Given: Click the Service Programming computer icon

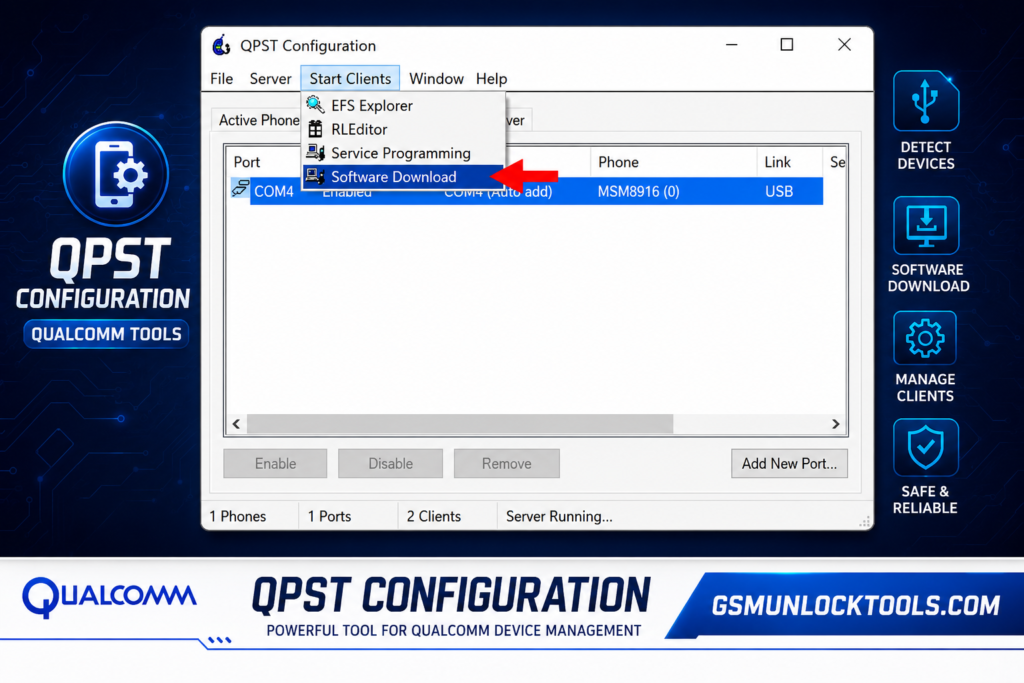Looking at the screenshot, I should pos(315,152).
